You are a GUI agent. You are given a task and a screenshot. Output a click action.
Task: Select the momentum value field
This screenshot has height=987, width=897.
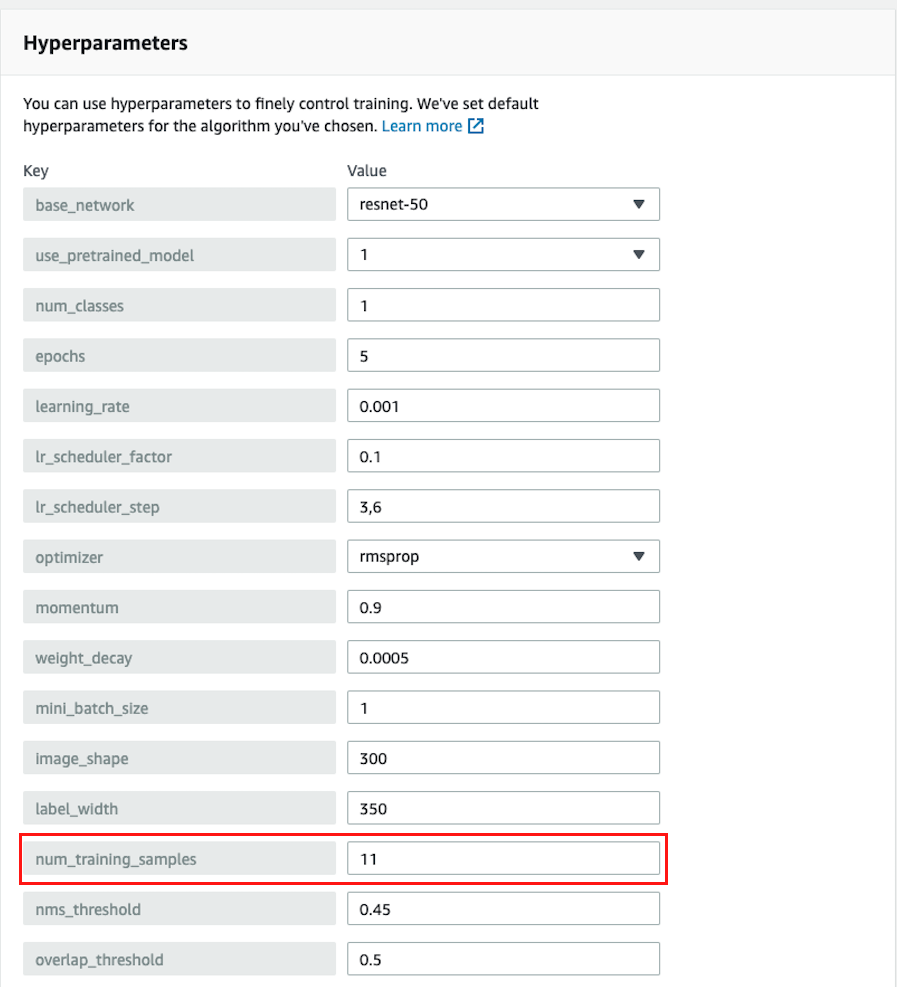pyautogui.click(x=503, y=607)
